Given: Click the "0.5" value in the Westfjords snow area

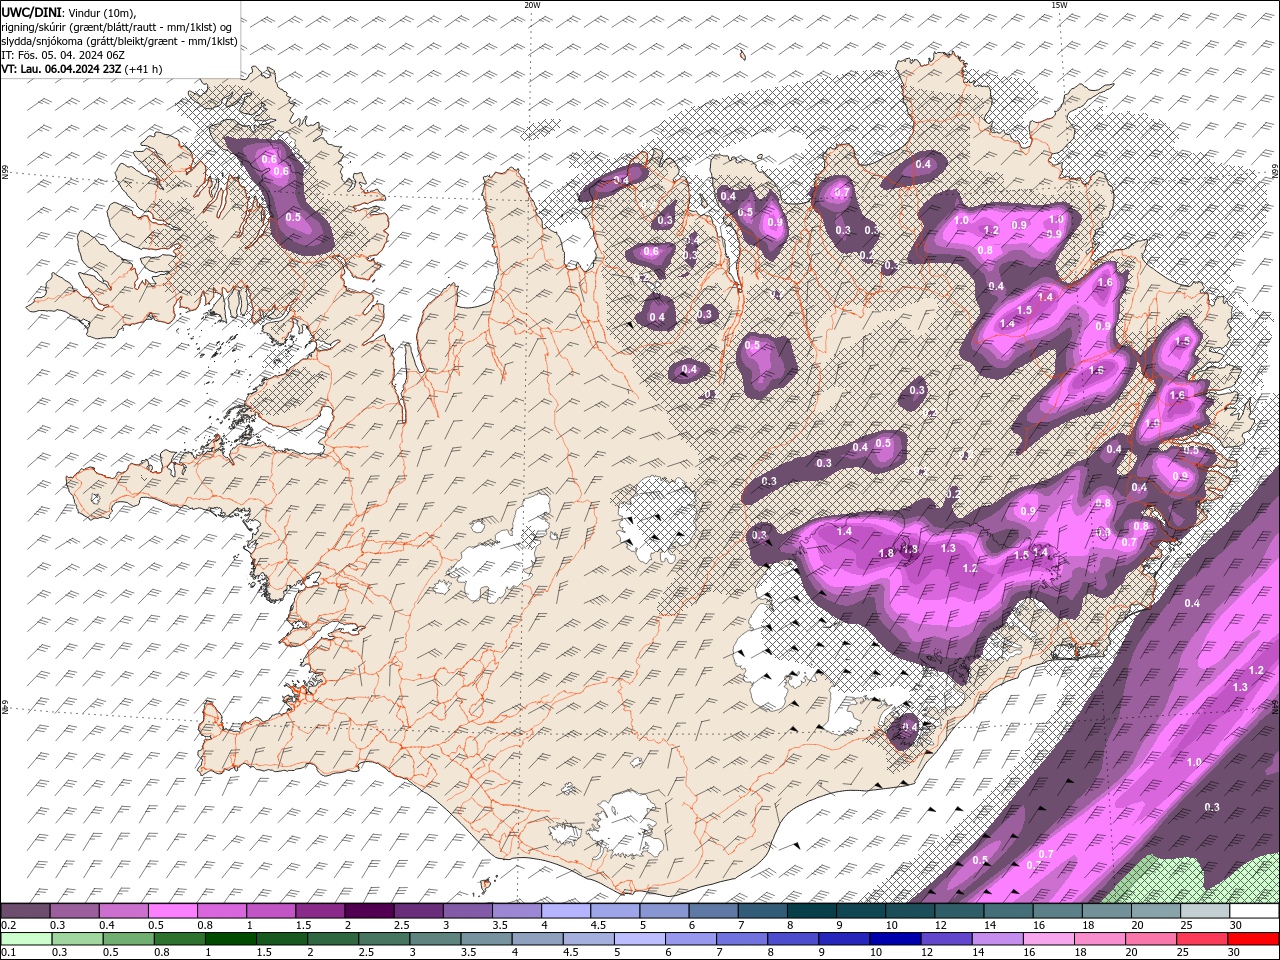Looking at the screenshot, I should (x=293, y=217).
